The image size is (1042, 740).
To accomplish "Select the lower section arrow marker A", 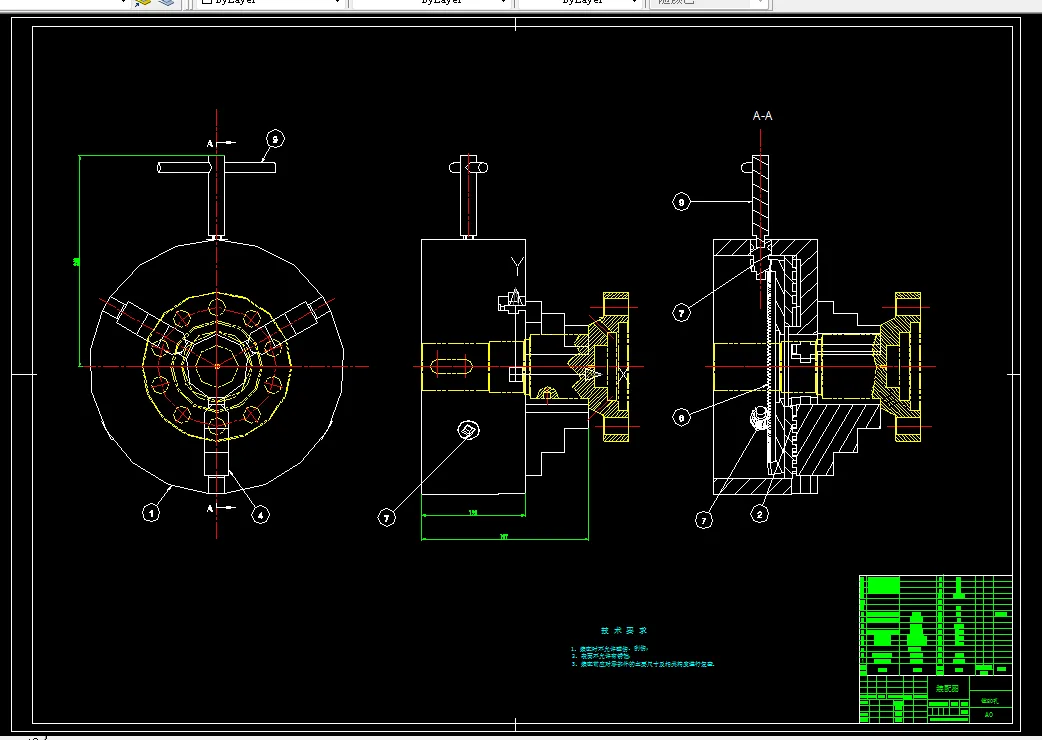I will [220, 508].
